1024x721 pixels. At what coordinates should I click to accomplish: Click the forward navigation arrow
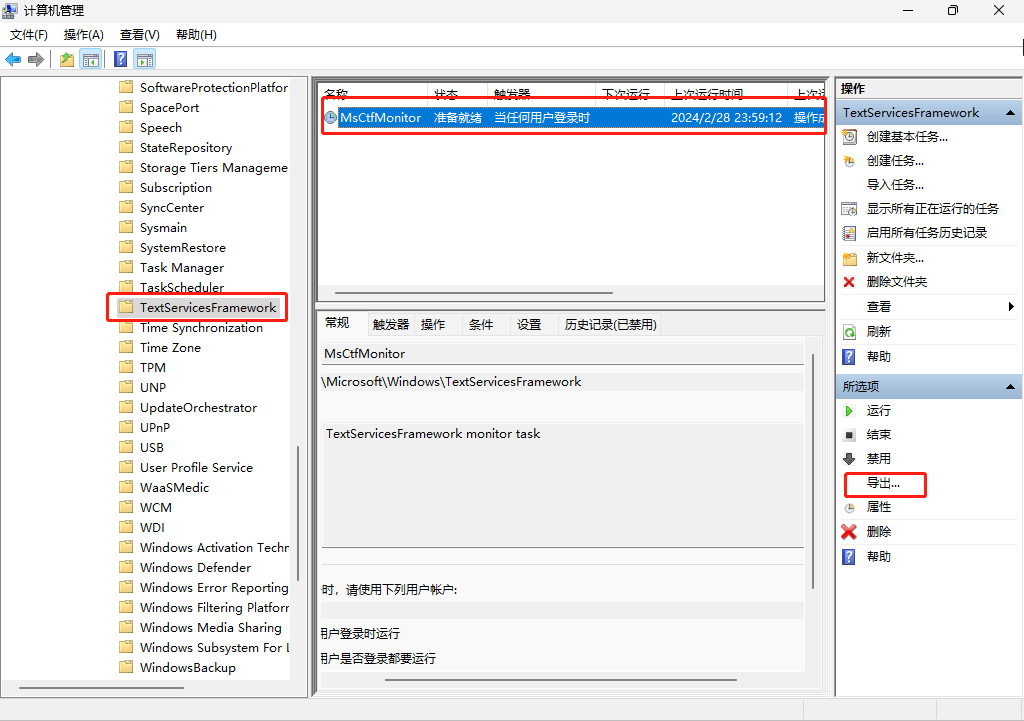click(37, 58)
